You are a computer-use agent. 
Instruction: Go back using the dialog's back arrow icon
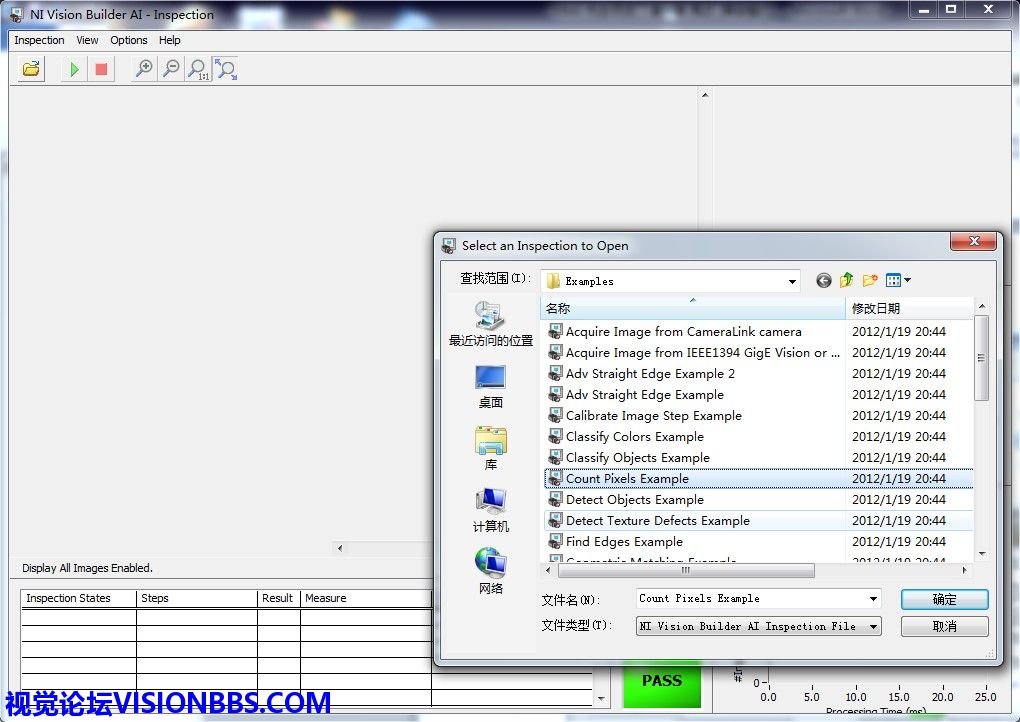824,280
